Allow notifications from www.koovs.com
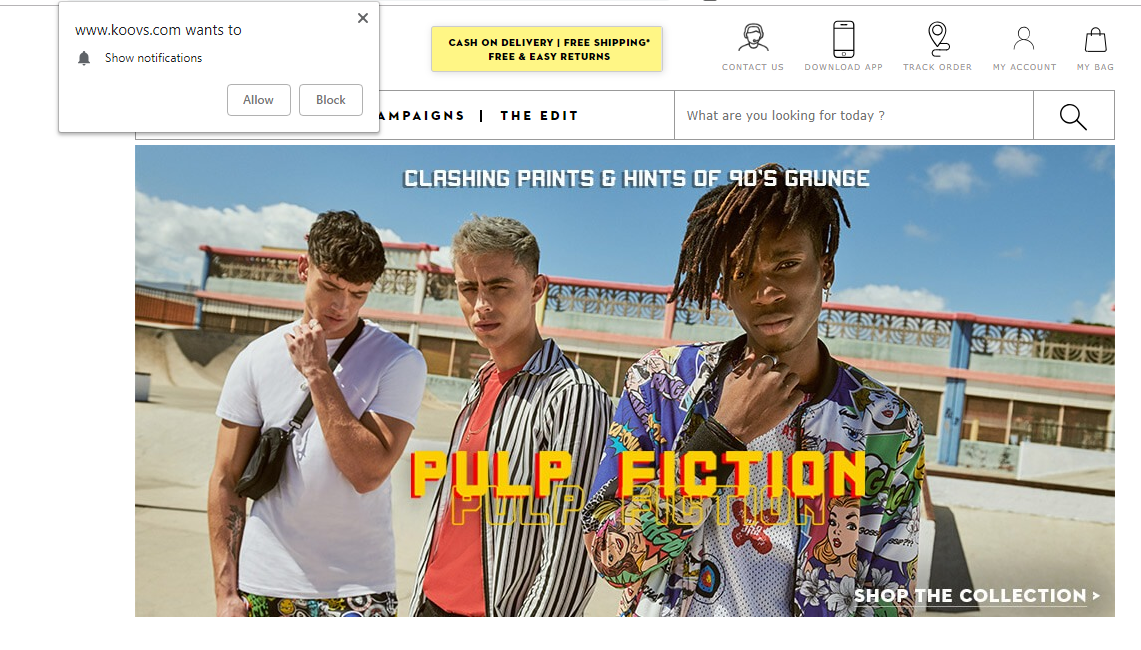Screen dimensions: 1141x650 pyautogui.click(x=258, y=100)
